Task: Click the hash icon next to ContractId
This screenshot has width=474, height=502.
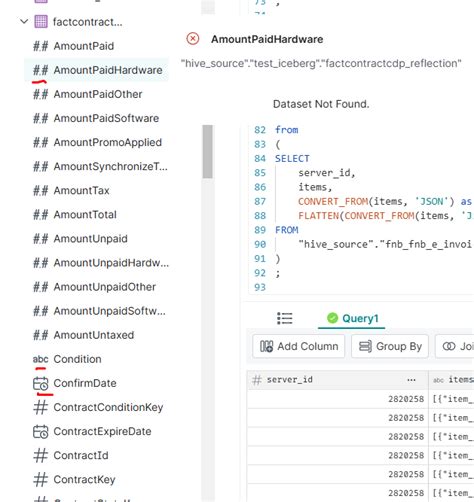Action: (x=41, y=455)
